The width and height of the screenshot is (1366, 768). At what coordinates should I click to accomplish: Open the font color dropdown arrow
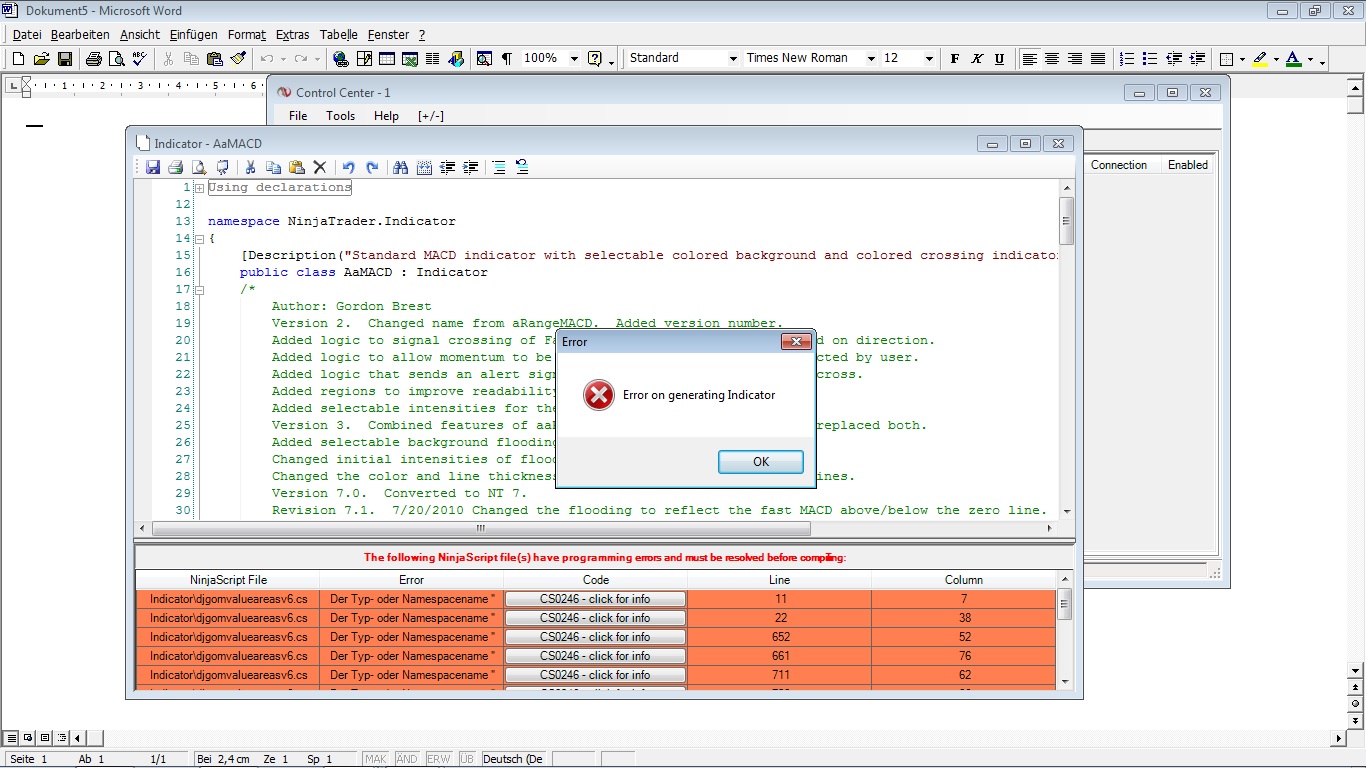click(x=1310, y=59)
